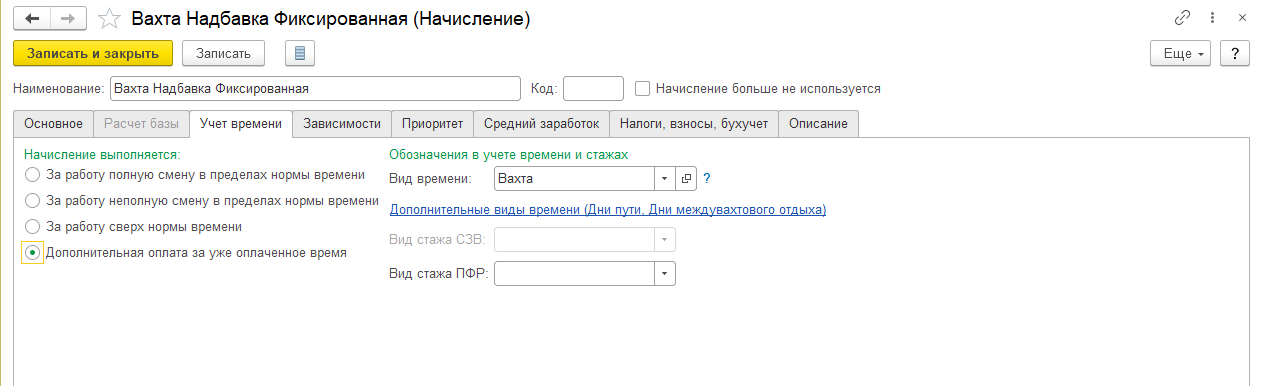Click the back navigation arrow

click(32, 19)
